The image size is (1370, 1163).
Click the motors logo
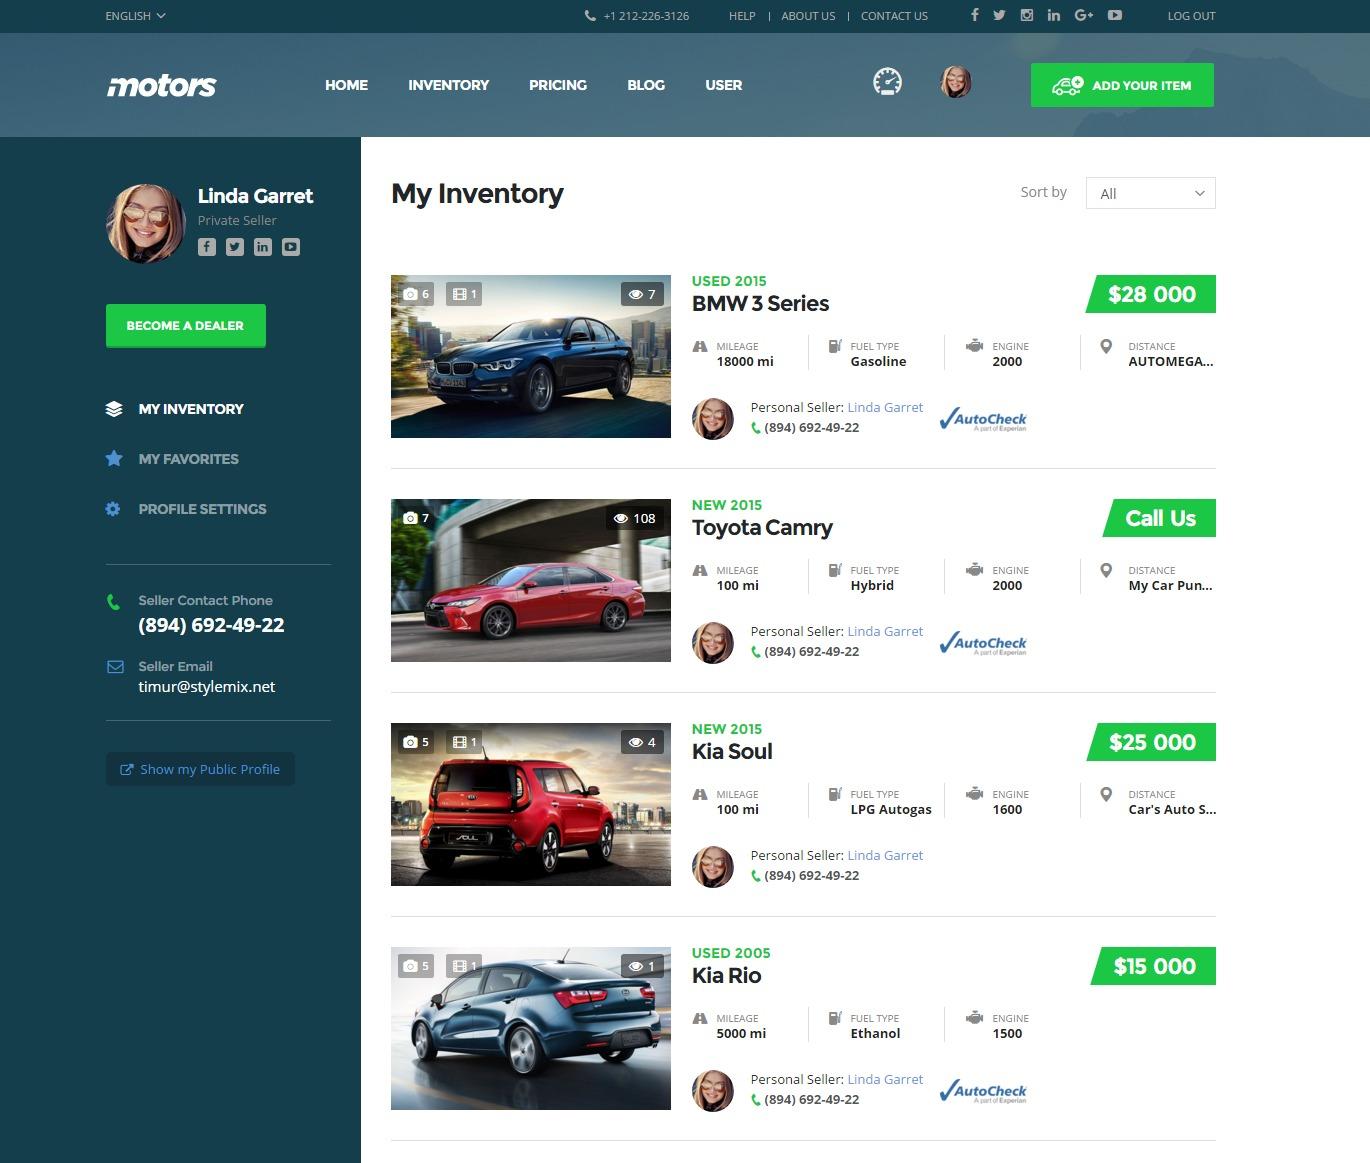click(162, 86)
